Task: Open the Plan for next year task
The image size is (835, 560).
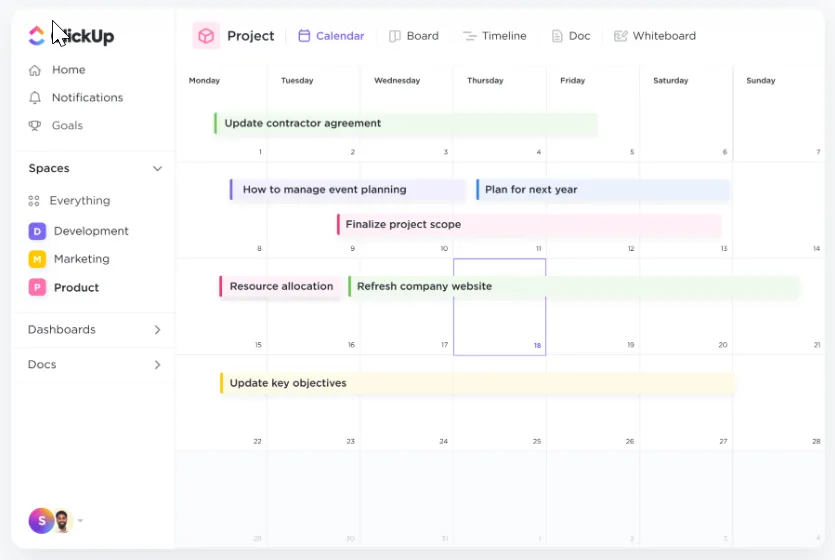Action: 603,190
